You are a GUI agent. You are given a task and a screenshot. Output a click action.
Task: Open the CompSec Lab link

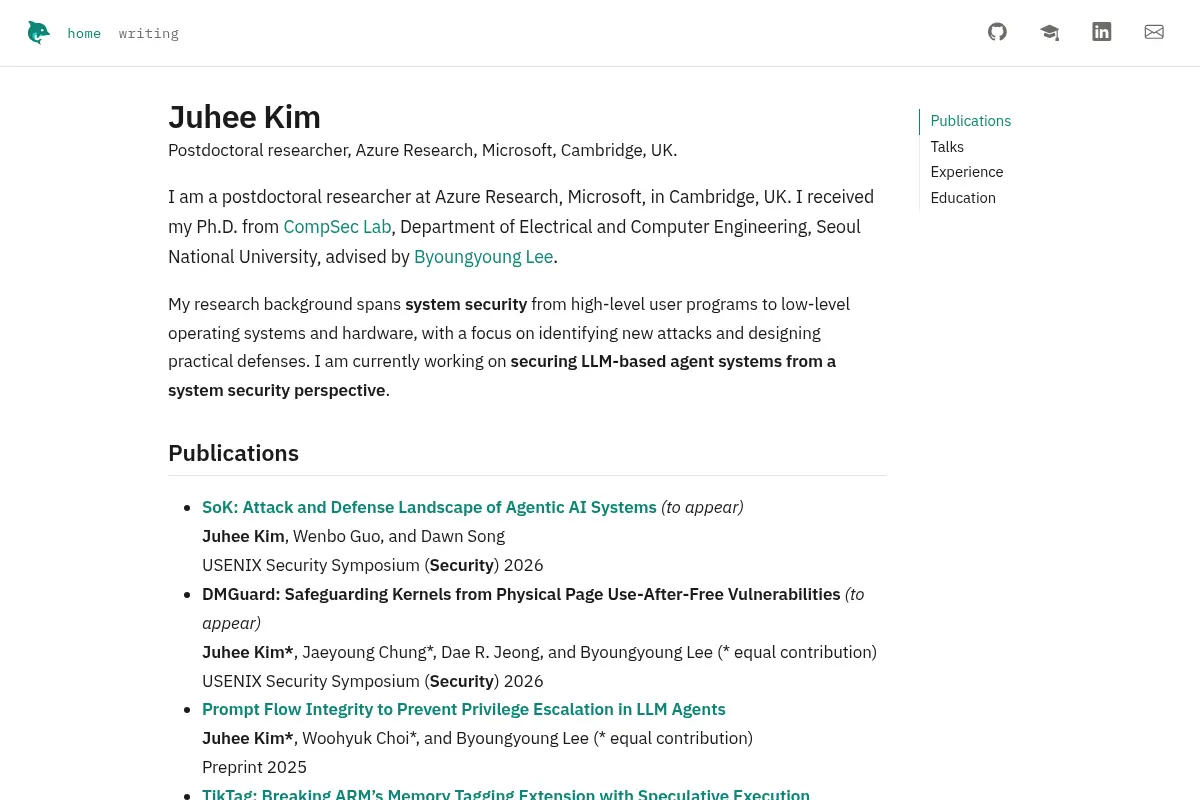tap(337, 227)
